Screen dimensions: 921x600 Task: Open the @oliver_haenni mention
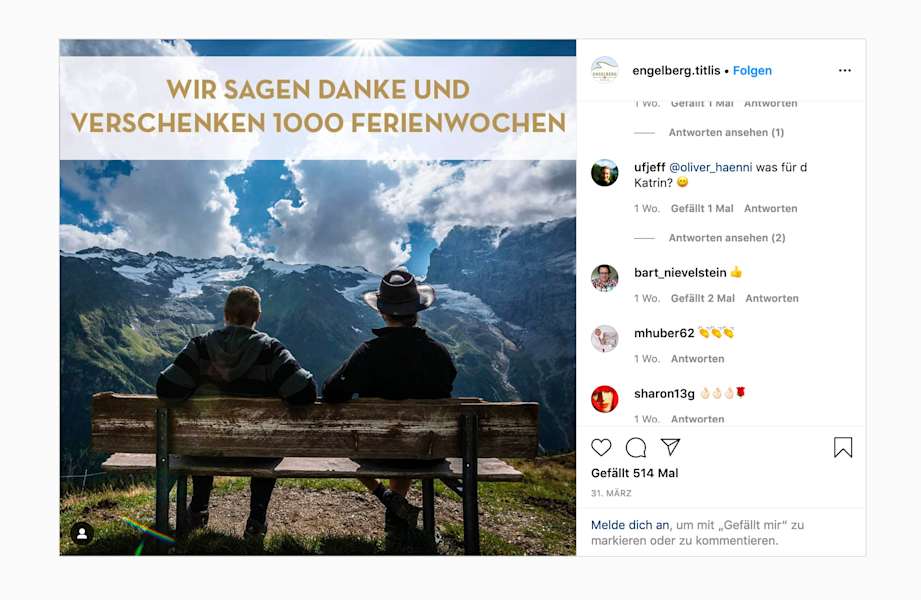pos(711,167)
